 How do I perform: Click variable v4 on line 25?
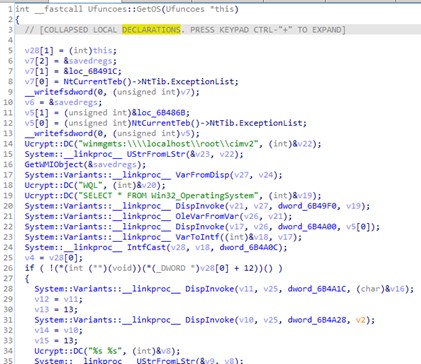pyautogui.click(x=29, y=258)
